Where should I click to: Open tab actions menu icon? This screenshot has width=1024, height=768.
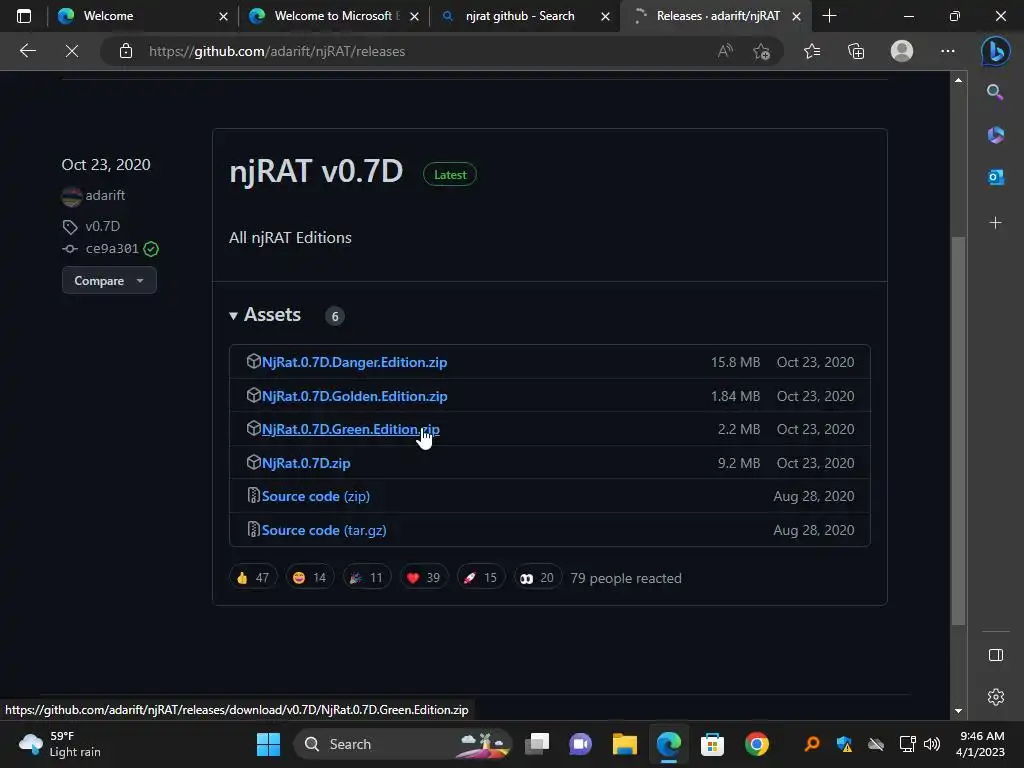[24, 16]
